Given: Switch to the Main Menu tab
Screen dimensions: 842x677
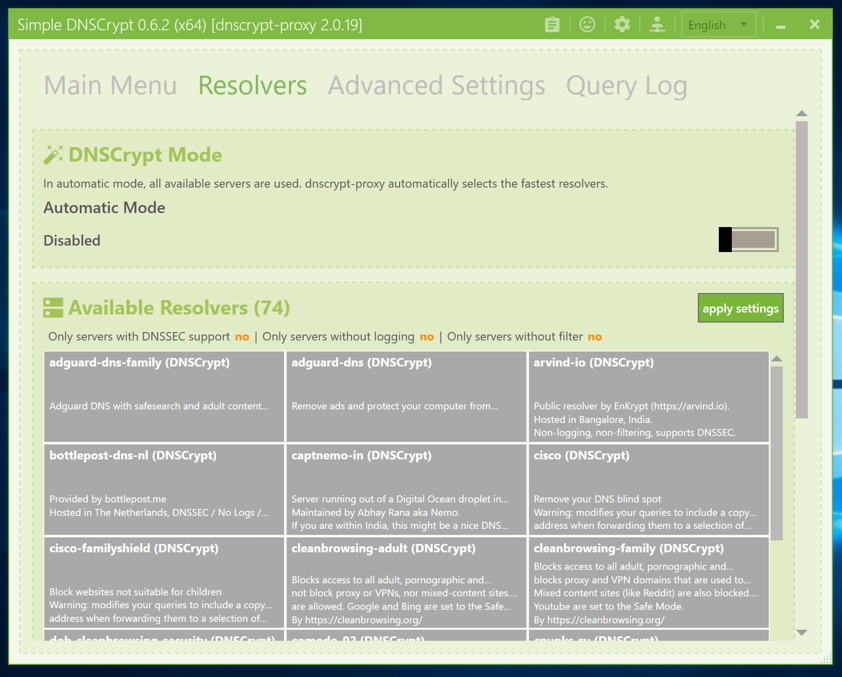Looking at the screenshot, I should pos(110,86).
